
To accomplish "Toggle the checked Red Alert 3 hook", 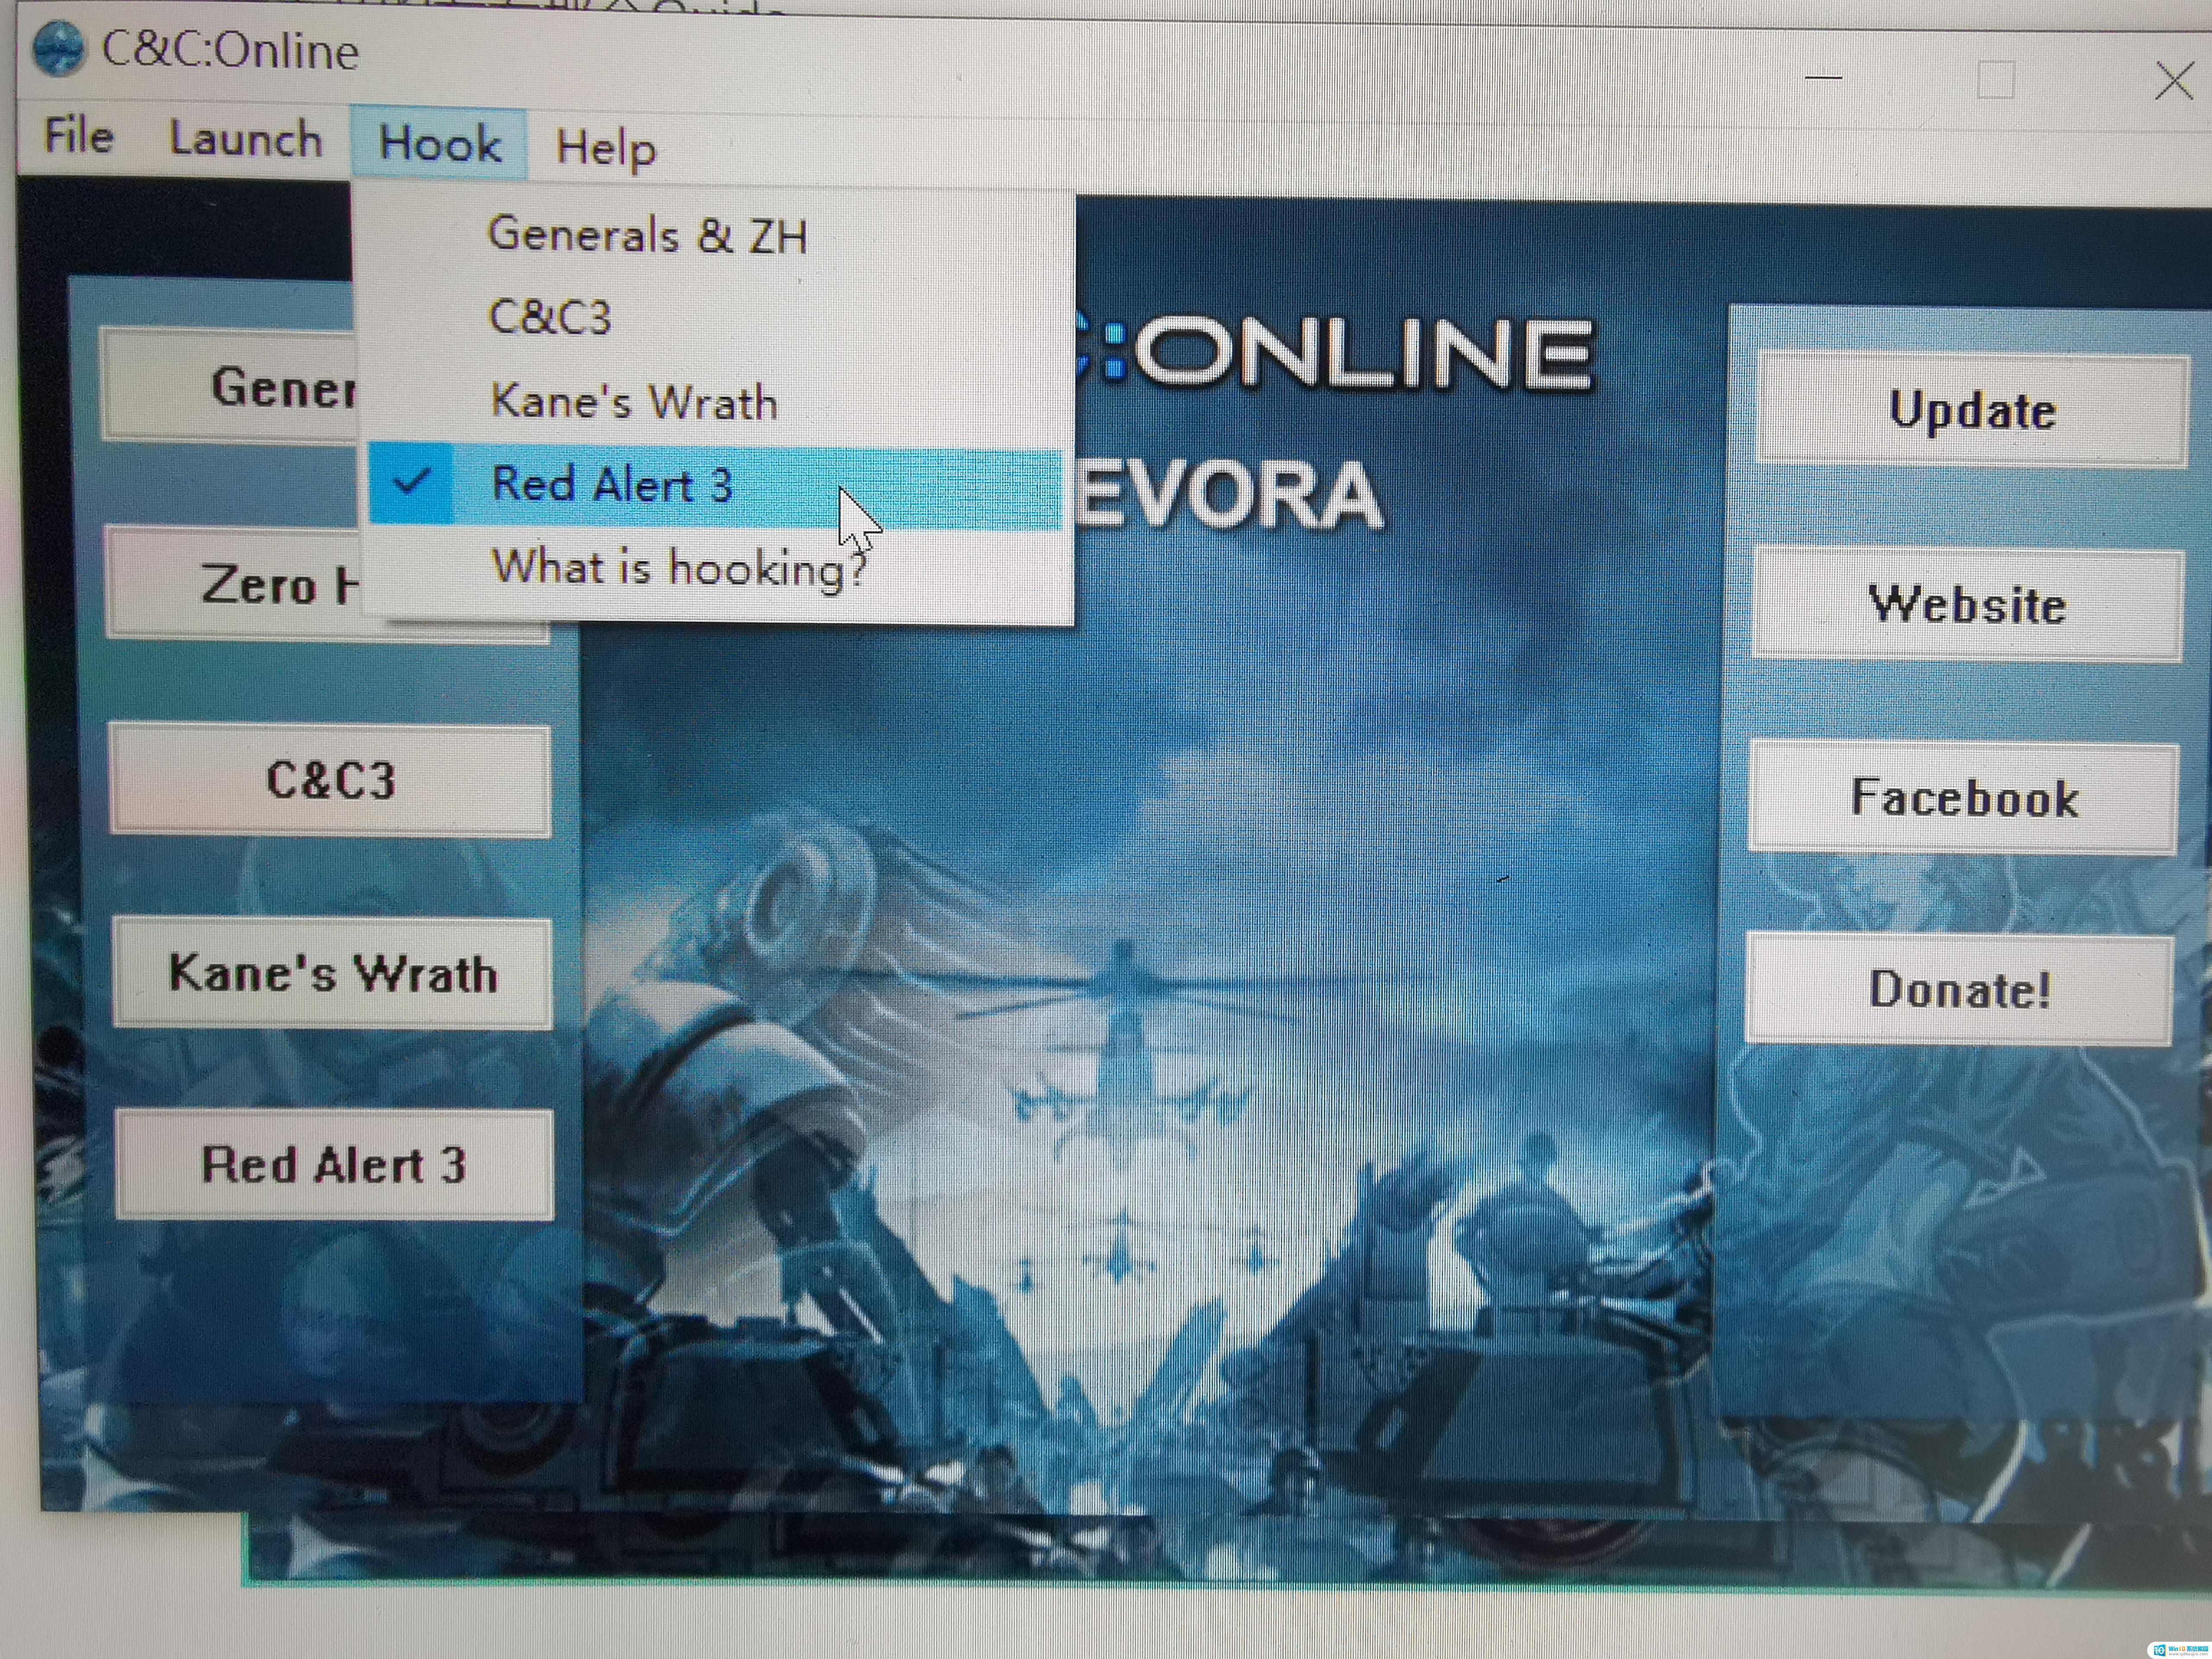I will point(715,485).
